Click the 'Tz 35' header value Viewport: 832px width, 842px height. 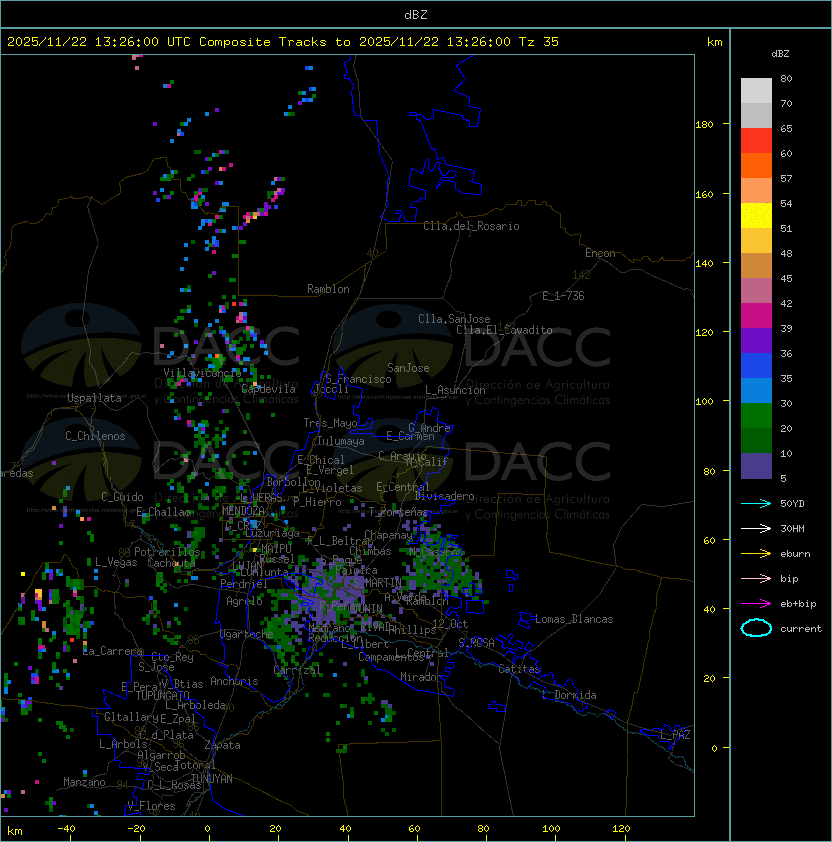click(x=539, y=41)
